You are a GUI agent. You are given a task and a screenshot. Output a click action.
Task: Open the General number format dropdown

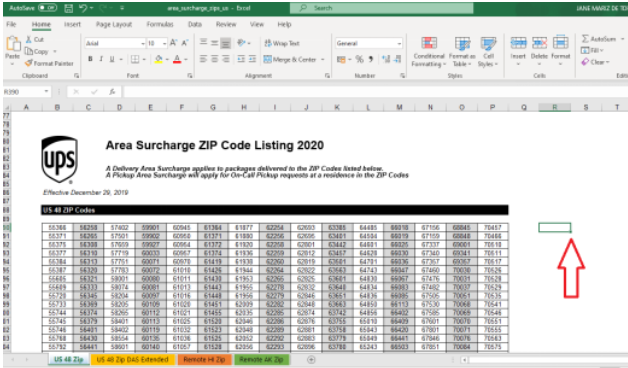point(399,43)
